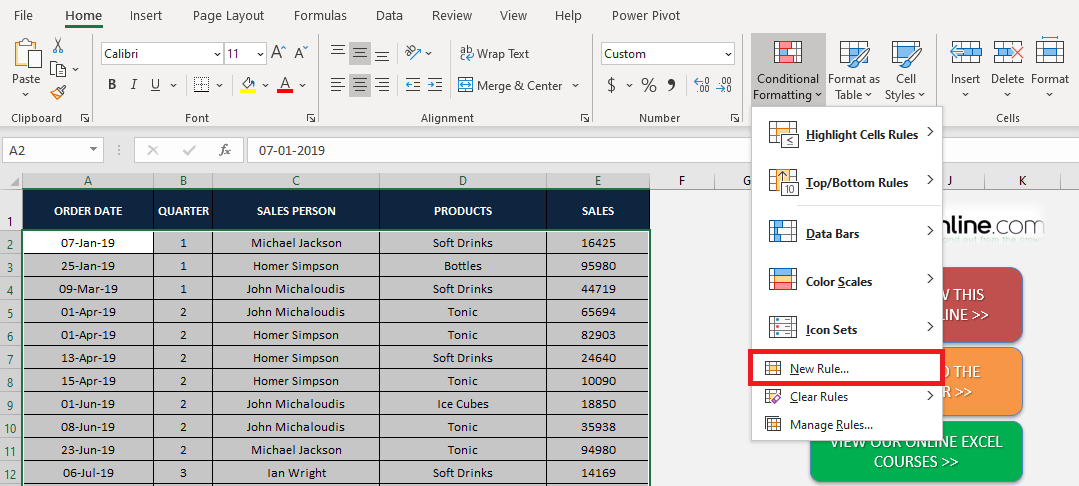
Task: Toggle Wrap Text
Action: pyautogui.click(x=494, y=54)
